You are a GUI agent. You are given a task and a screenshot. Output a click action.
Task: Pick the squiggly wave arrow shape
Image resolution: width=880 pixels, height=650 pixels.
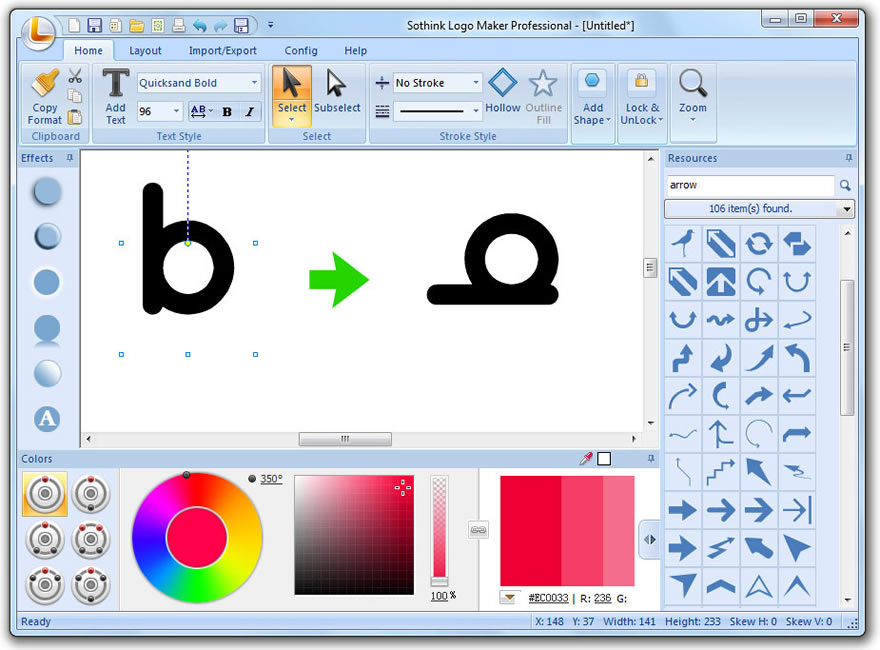tap(721, 320)
